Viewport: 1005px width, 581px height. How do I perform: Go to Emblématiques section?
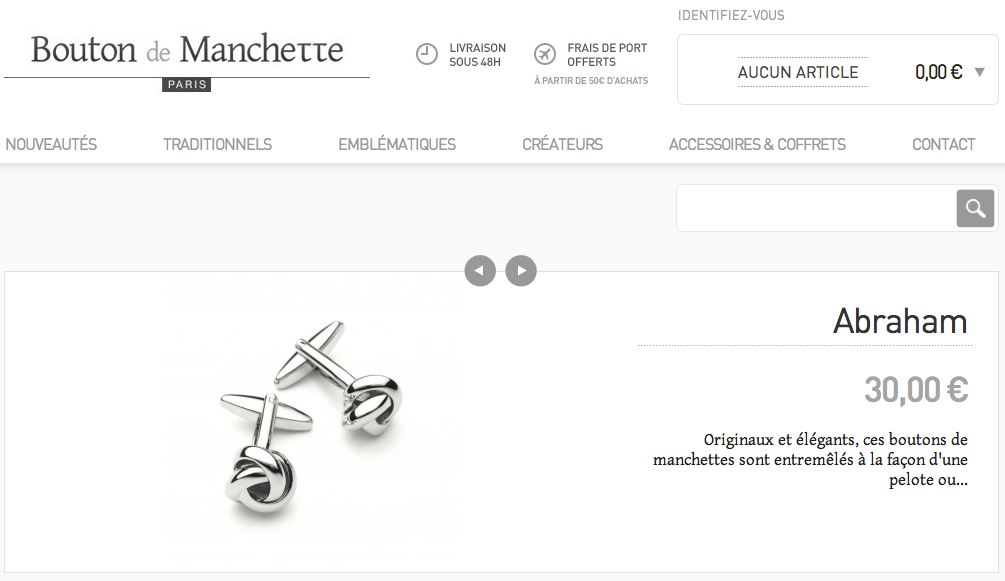pos(397,144)
